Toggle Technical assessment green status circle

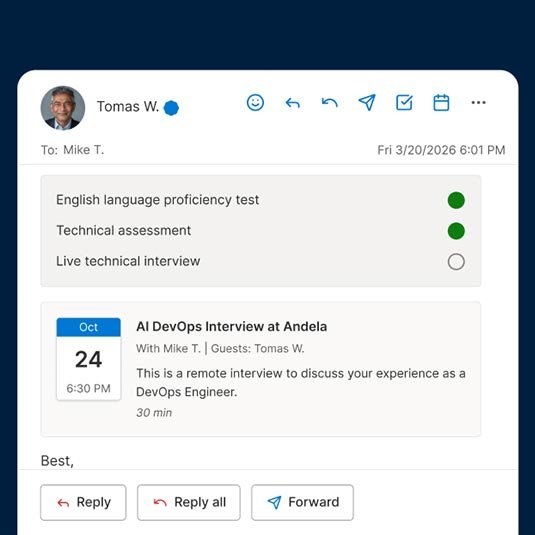click(x=456, y=231)
